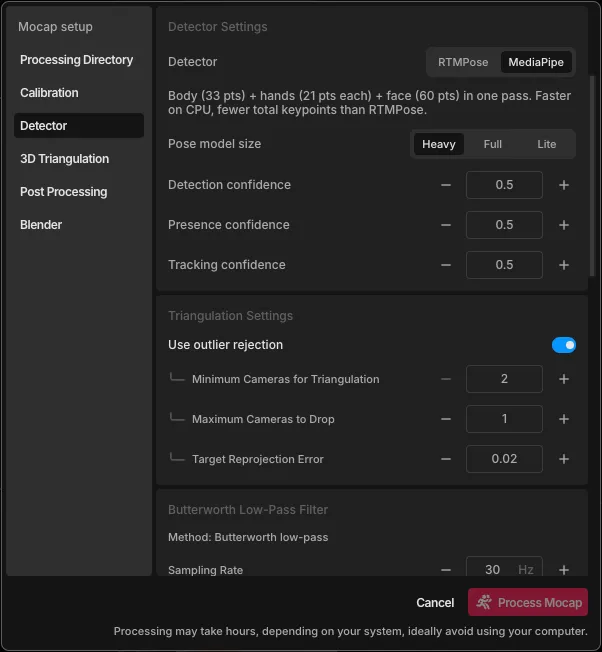Click minus for Minimum Cameras for Triangulation

click(446, 379)
